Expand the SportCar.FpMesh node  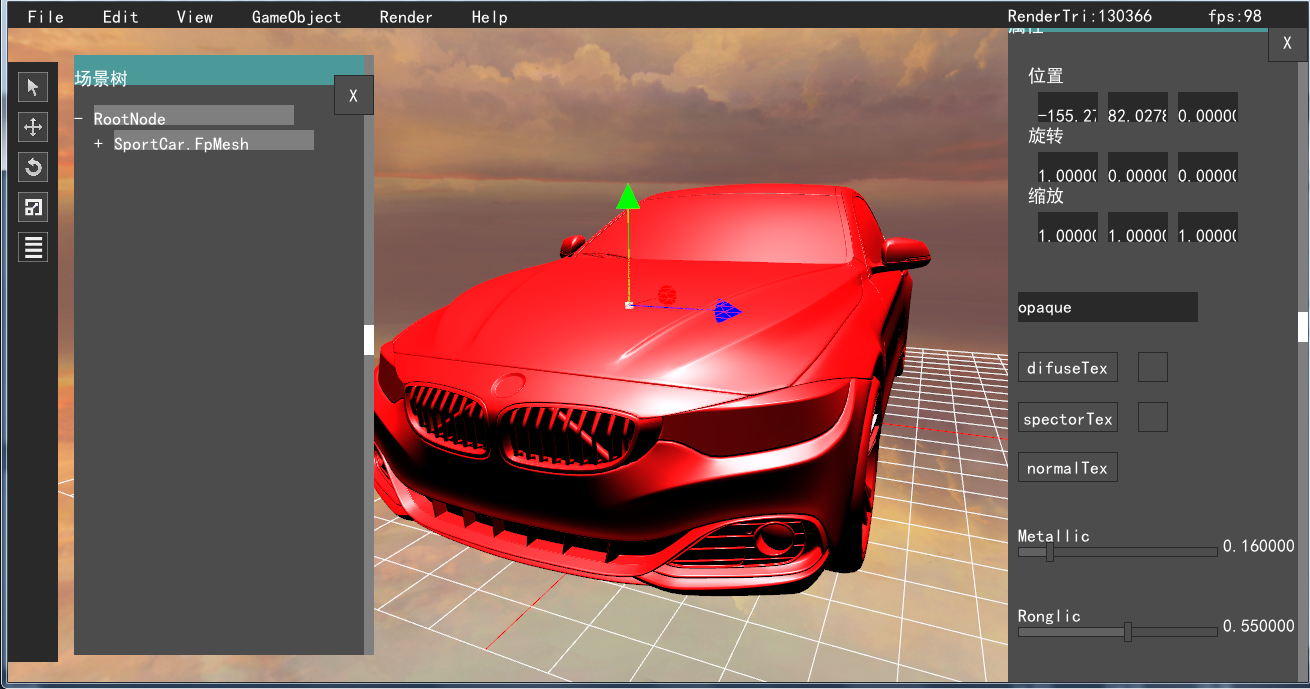pos(98,144)
